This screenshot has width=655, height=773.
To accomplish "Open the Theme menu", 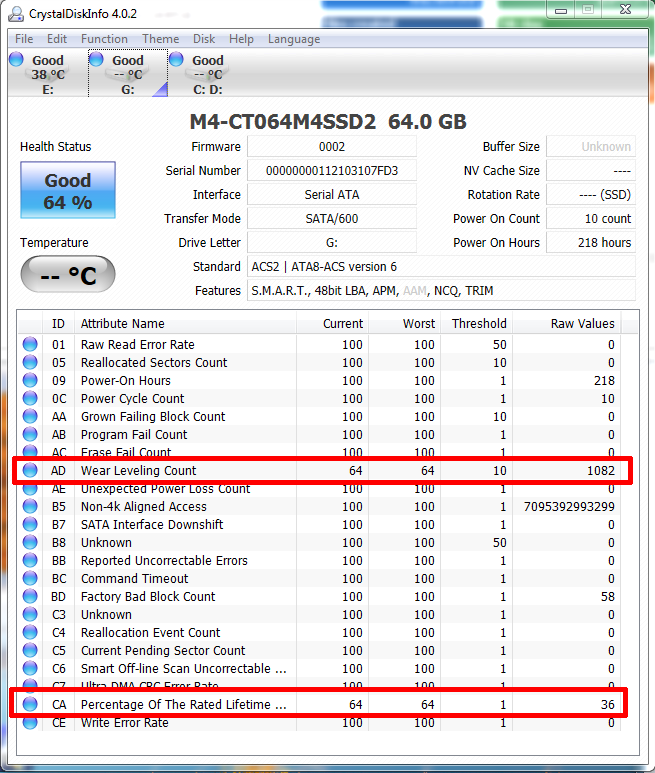I will (x=160, y=39).
